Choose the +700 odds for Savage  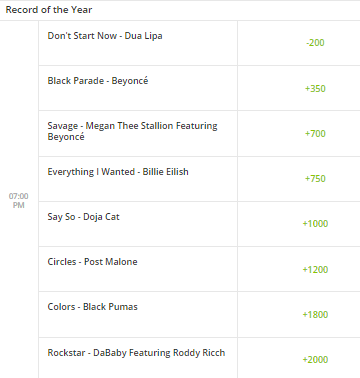(x=315, y=133)
